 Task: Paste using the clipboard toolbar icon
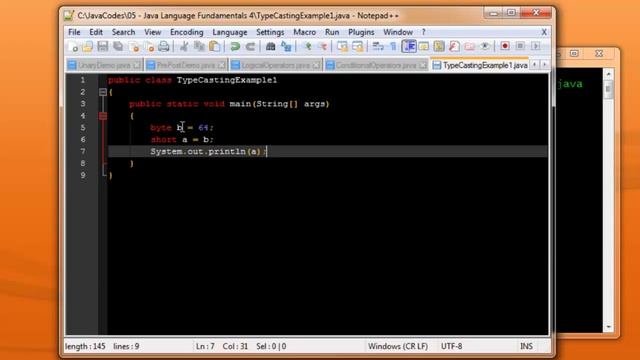click(215, 47)
